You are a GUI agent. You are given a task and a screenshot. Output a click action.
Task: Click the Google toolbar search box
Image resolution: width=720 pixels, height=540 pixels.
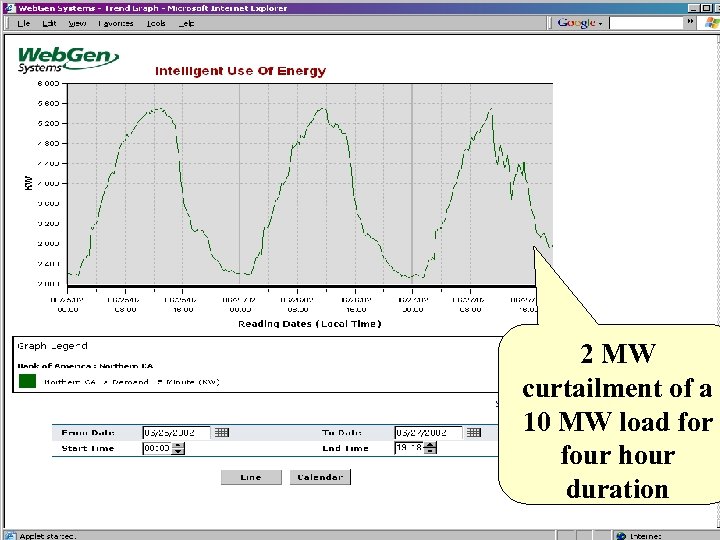(645, 23)
